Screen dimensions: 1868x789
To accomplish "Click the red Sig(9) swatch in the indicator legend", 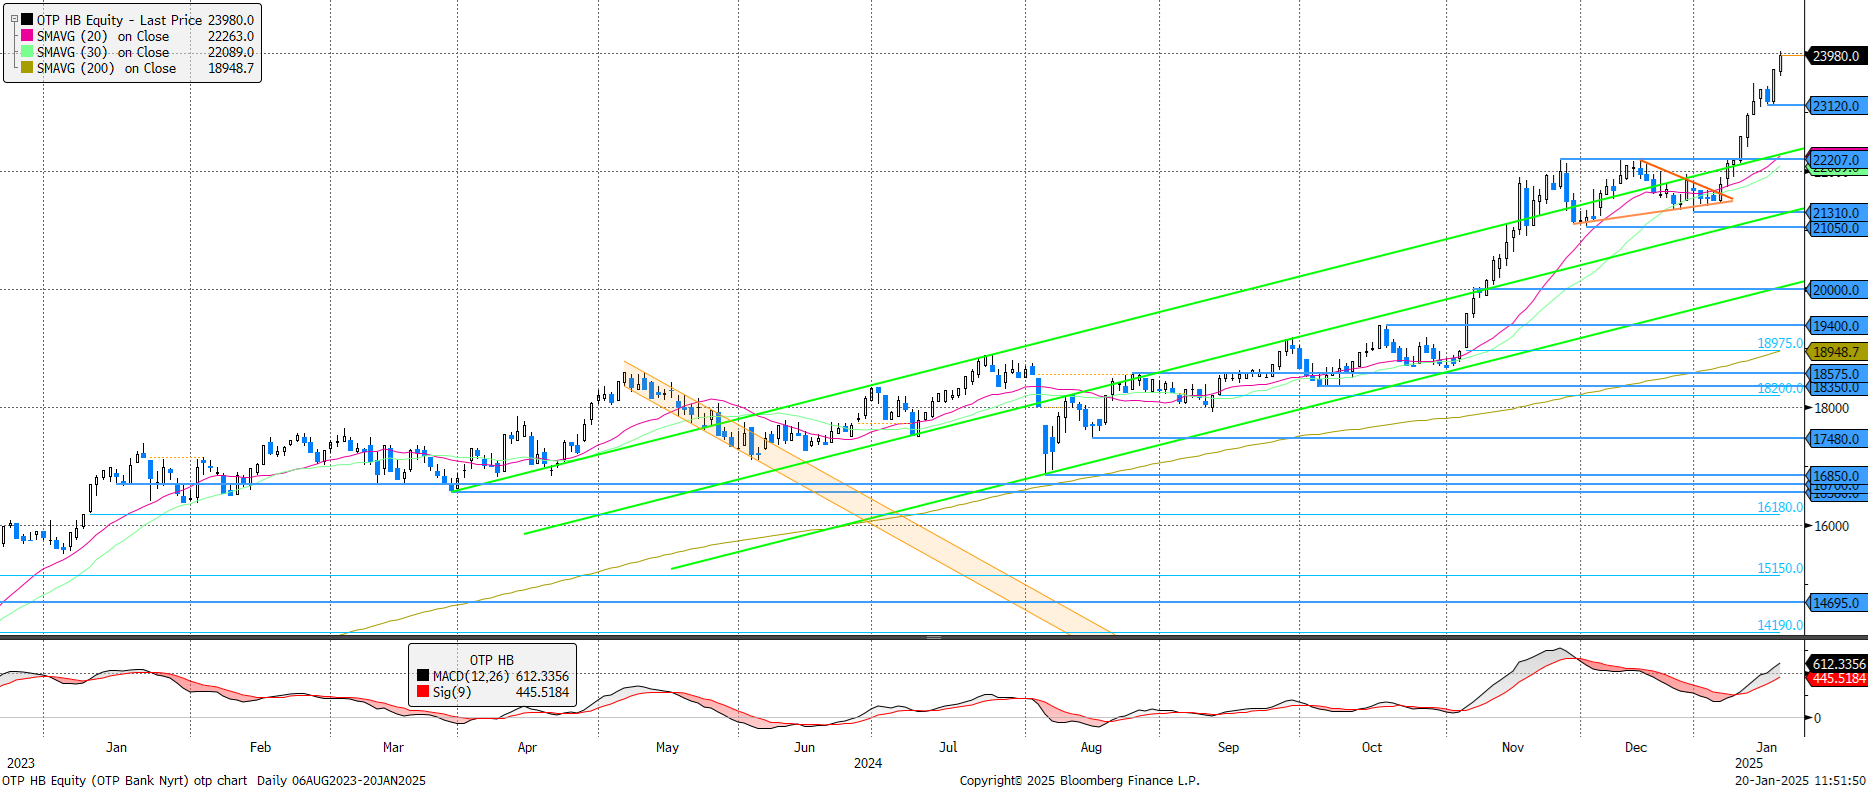I will coord(423,691).
